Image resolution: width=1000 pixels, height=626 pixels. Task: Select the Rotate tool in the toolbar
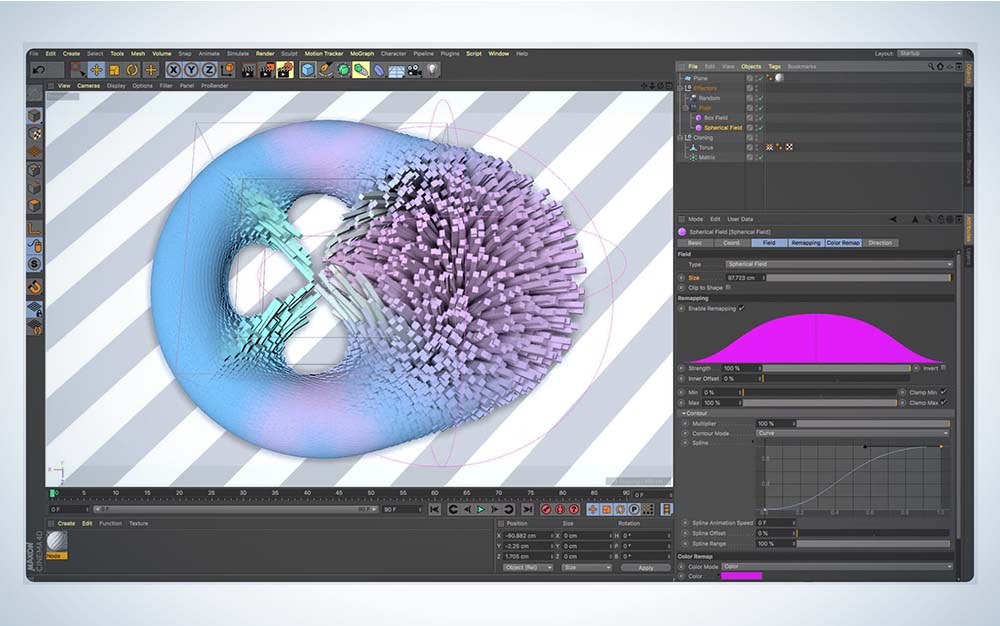131,70
